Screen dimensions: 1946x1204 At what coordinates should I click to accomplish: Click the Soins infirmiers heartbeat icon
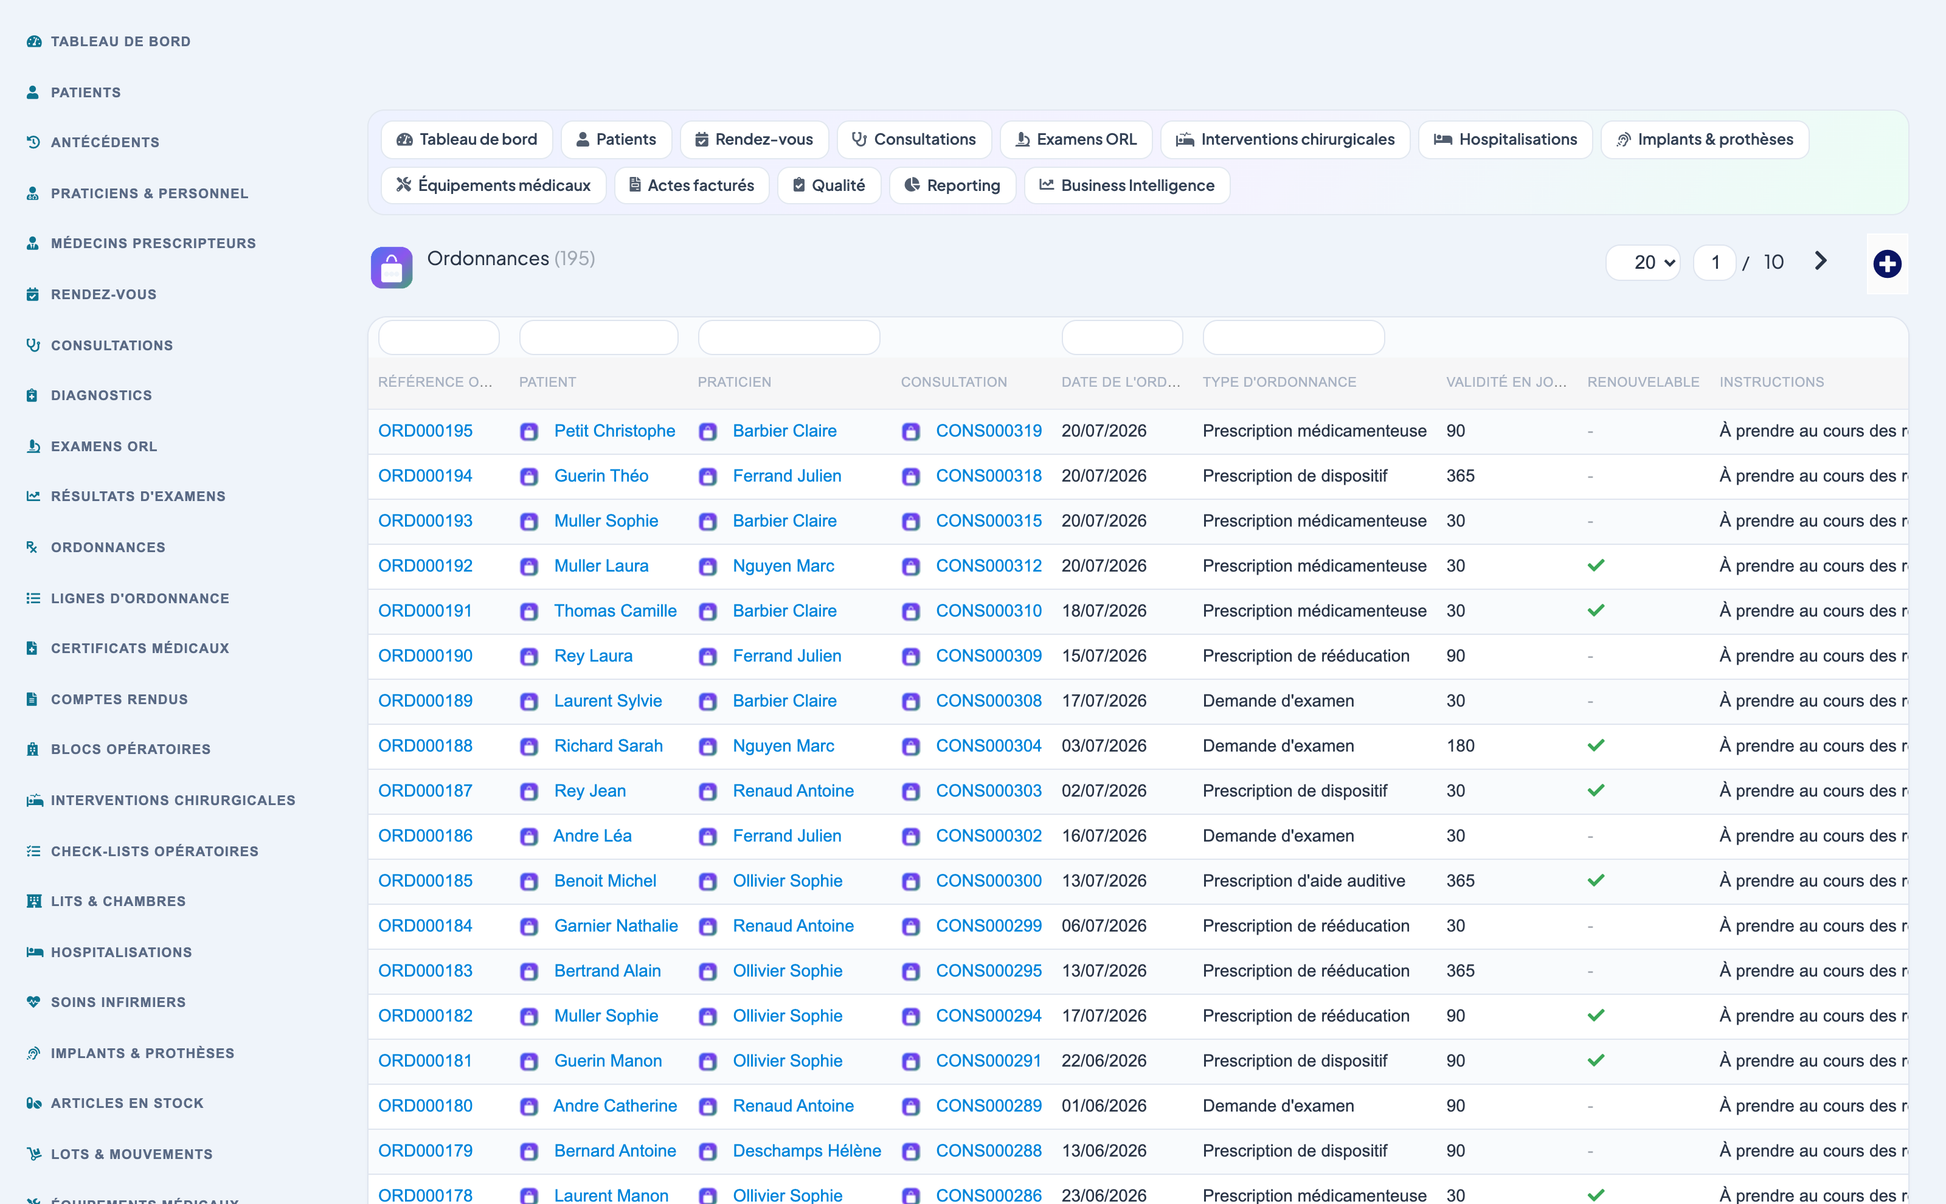click(33, 1002)
